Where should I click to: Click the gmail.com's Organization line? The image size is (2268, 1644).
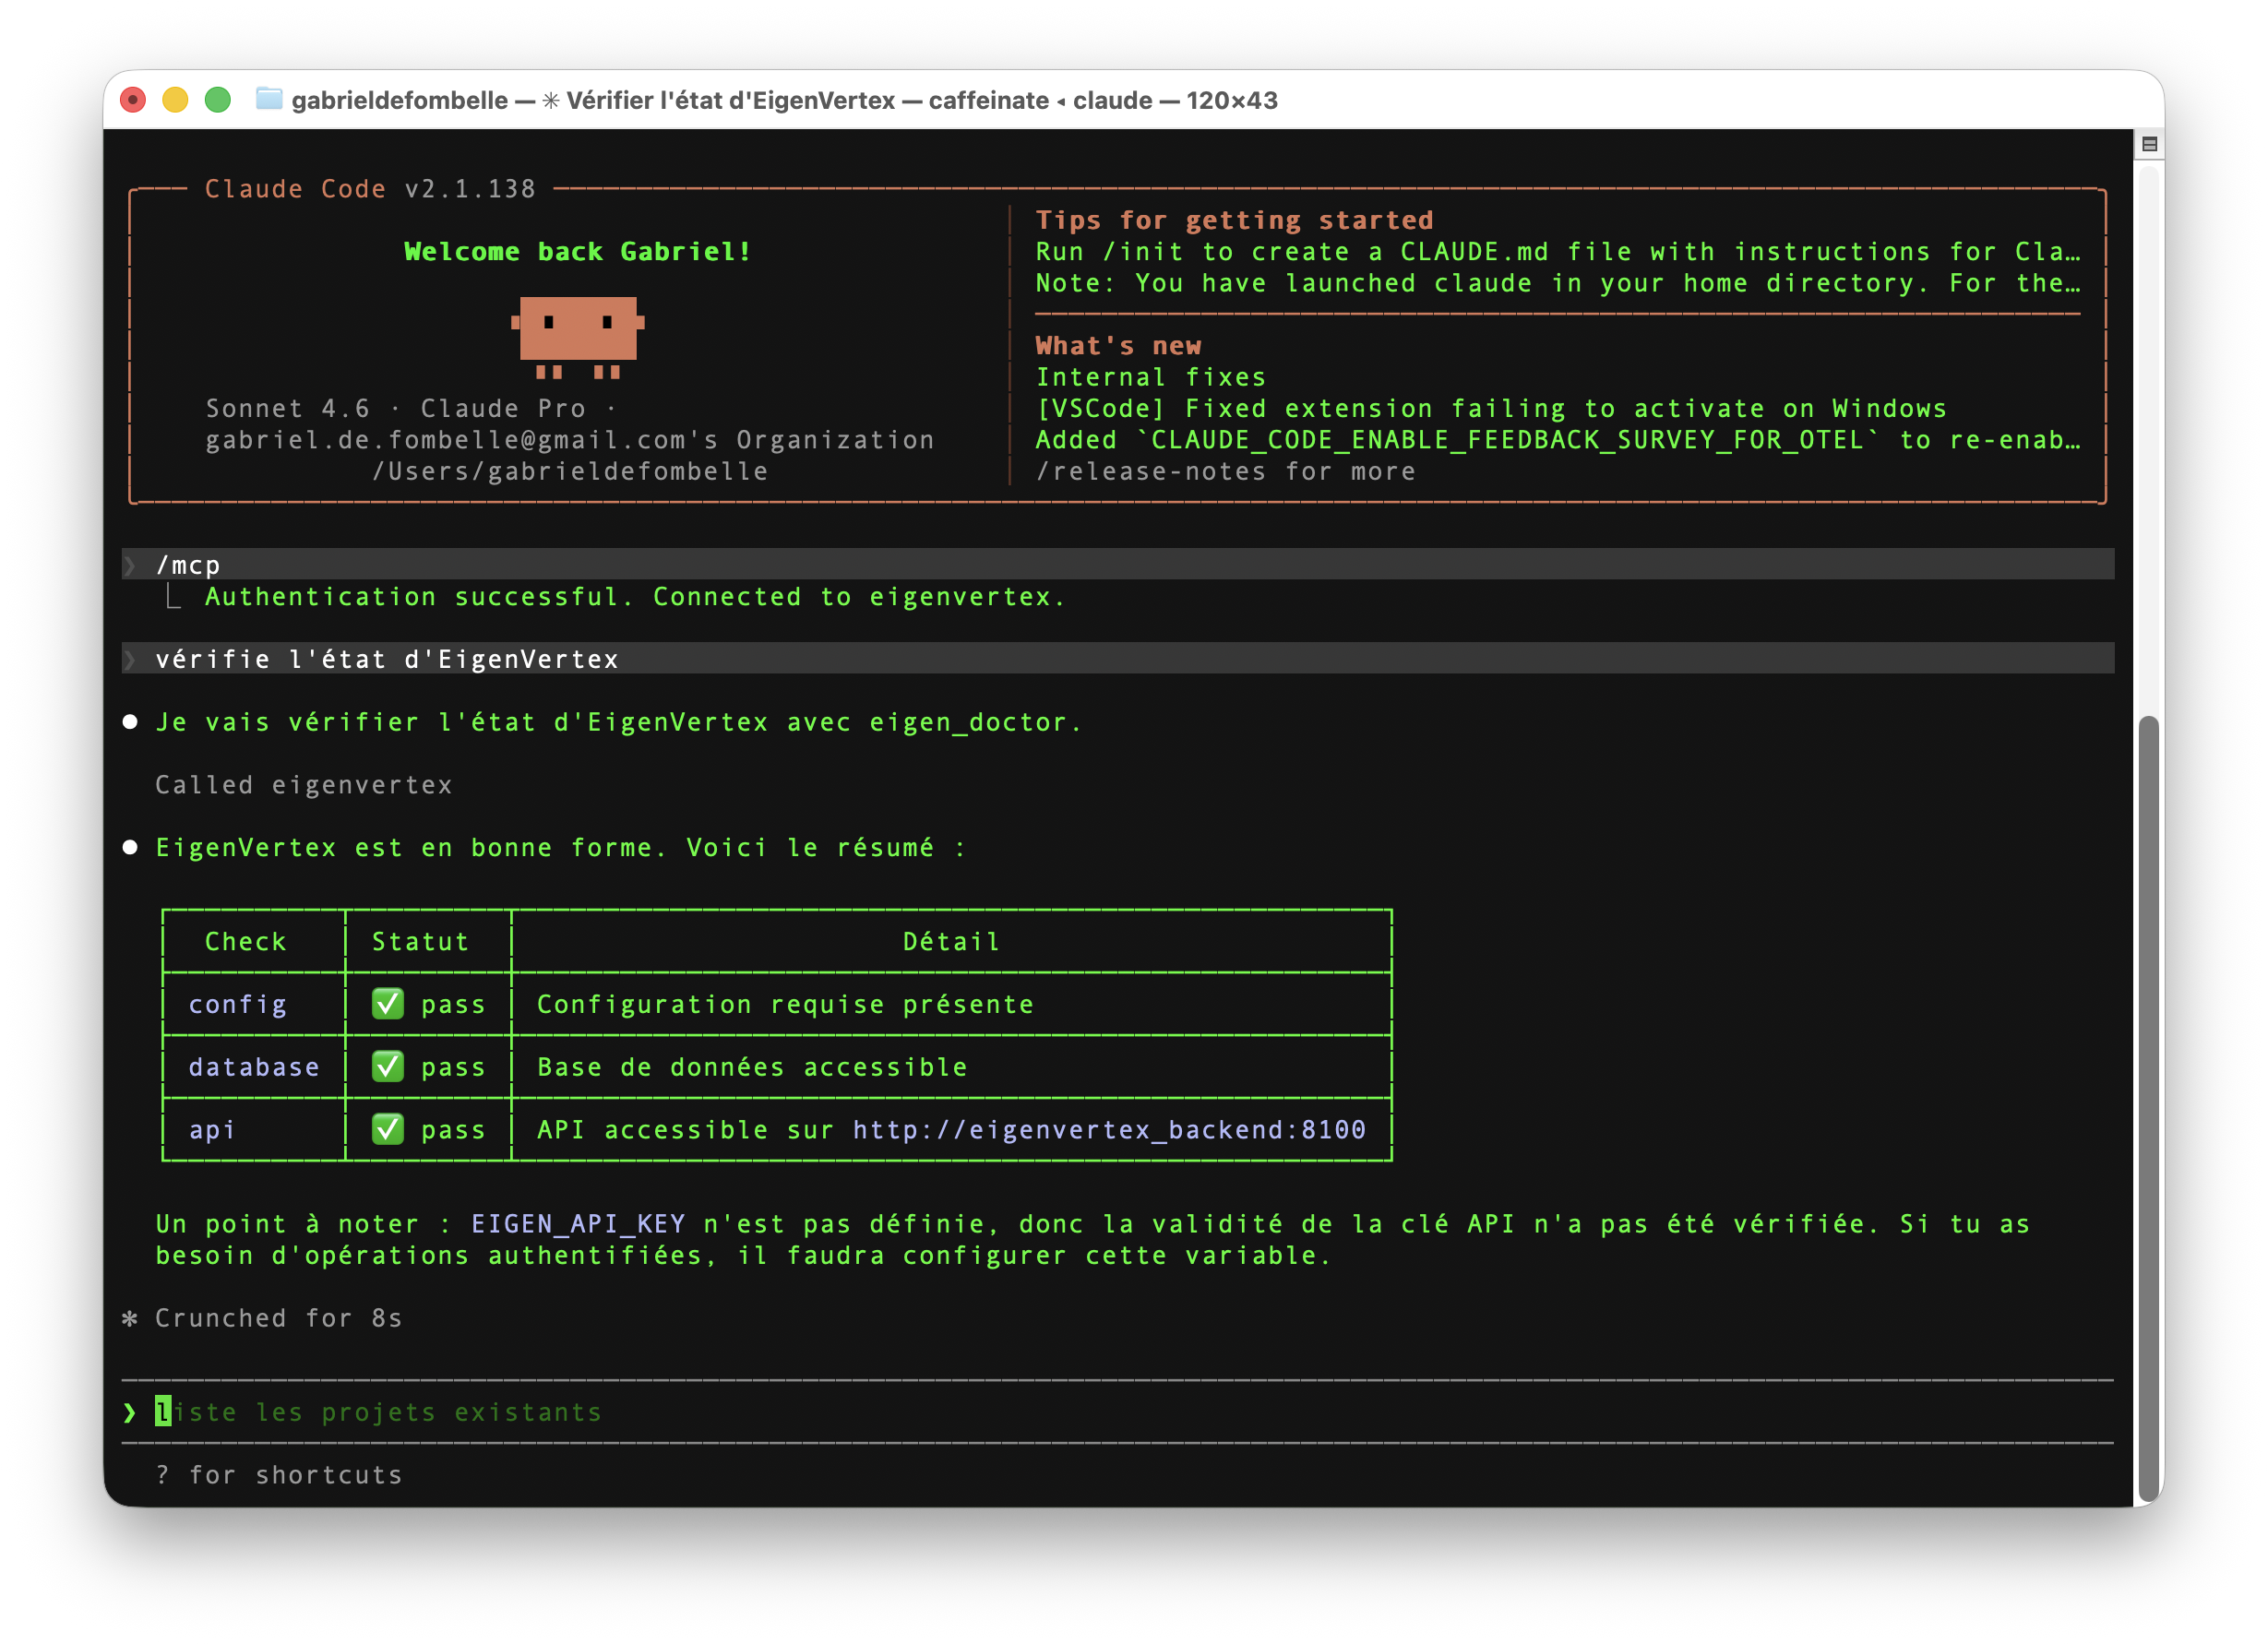pyautogui.click(x=570, y=440)
